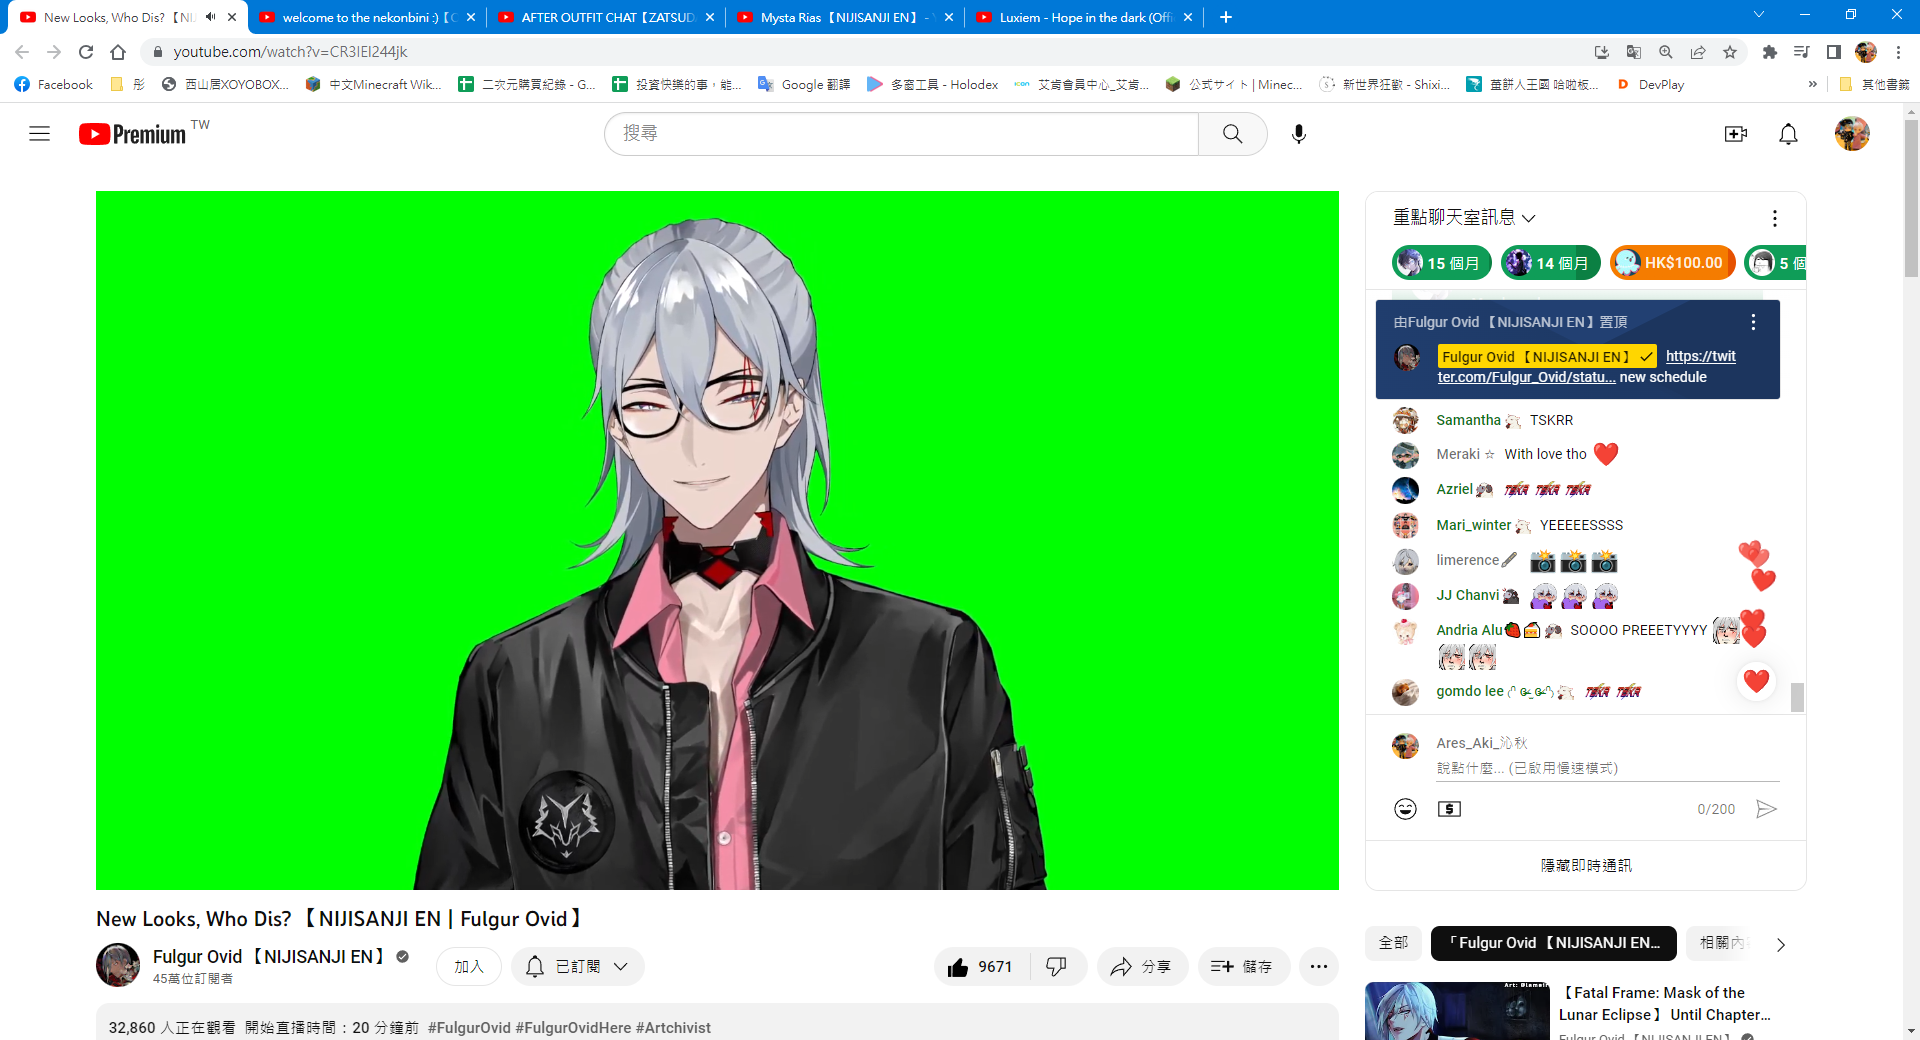The height and width of the screenshot is (1040, 1920).
Task: Expand the top chat mode dropdown
Action: (1464, 218)
